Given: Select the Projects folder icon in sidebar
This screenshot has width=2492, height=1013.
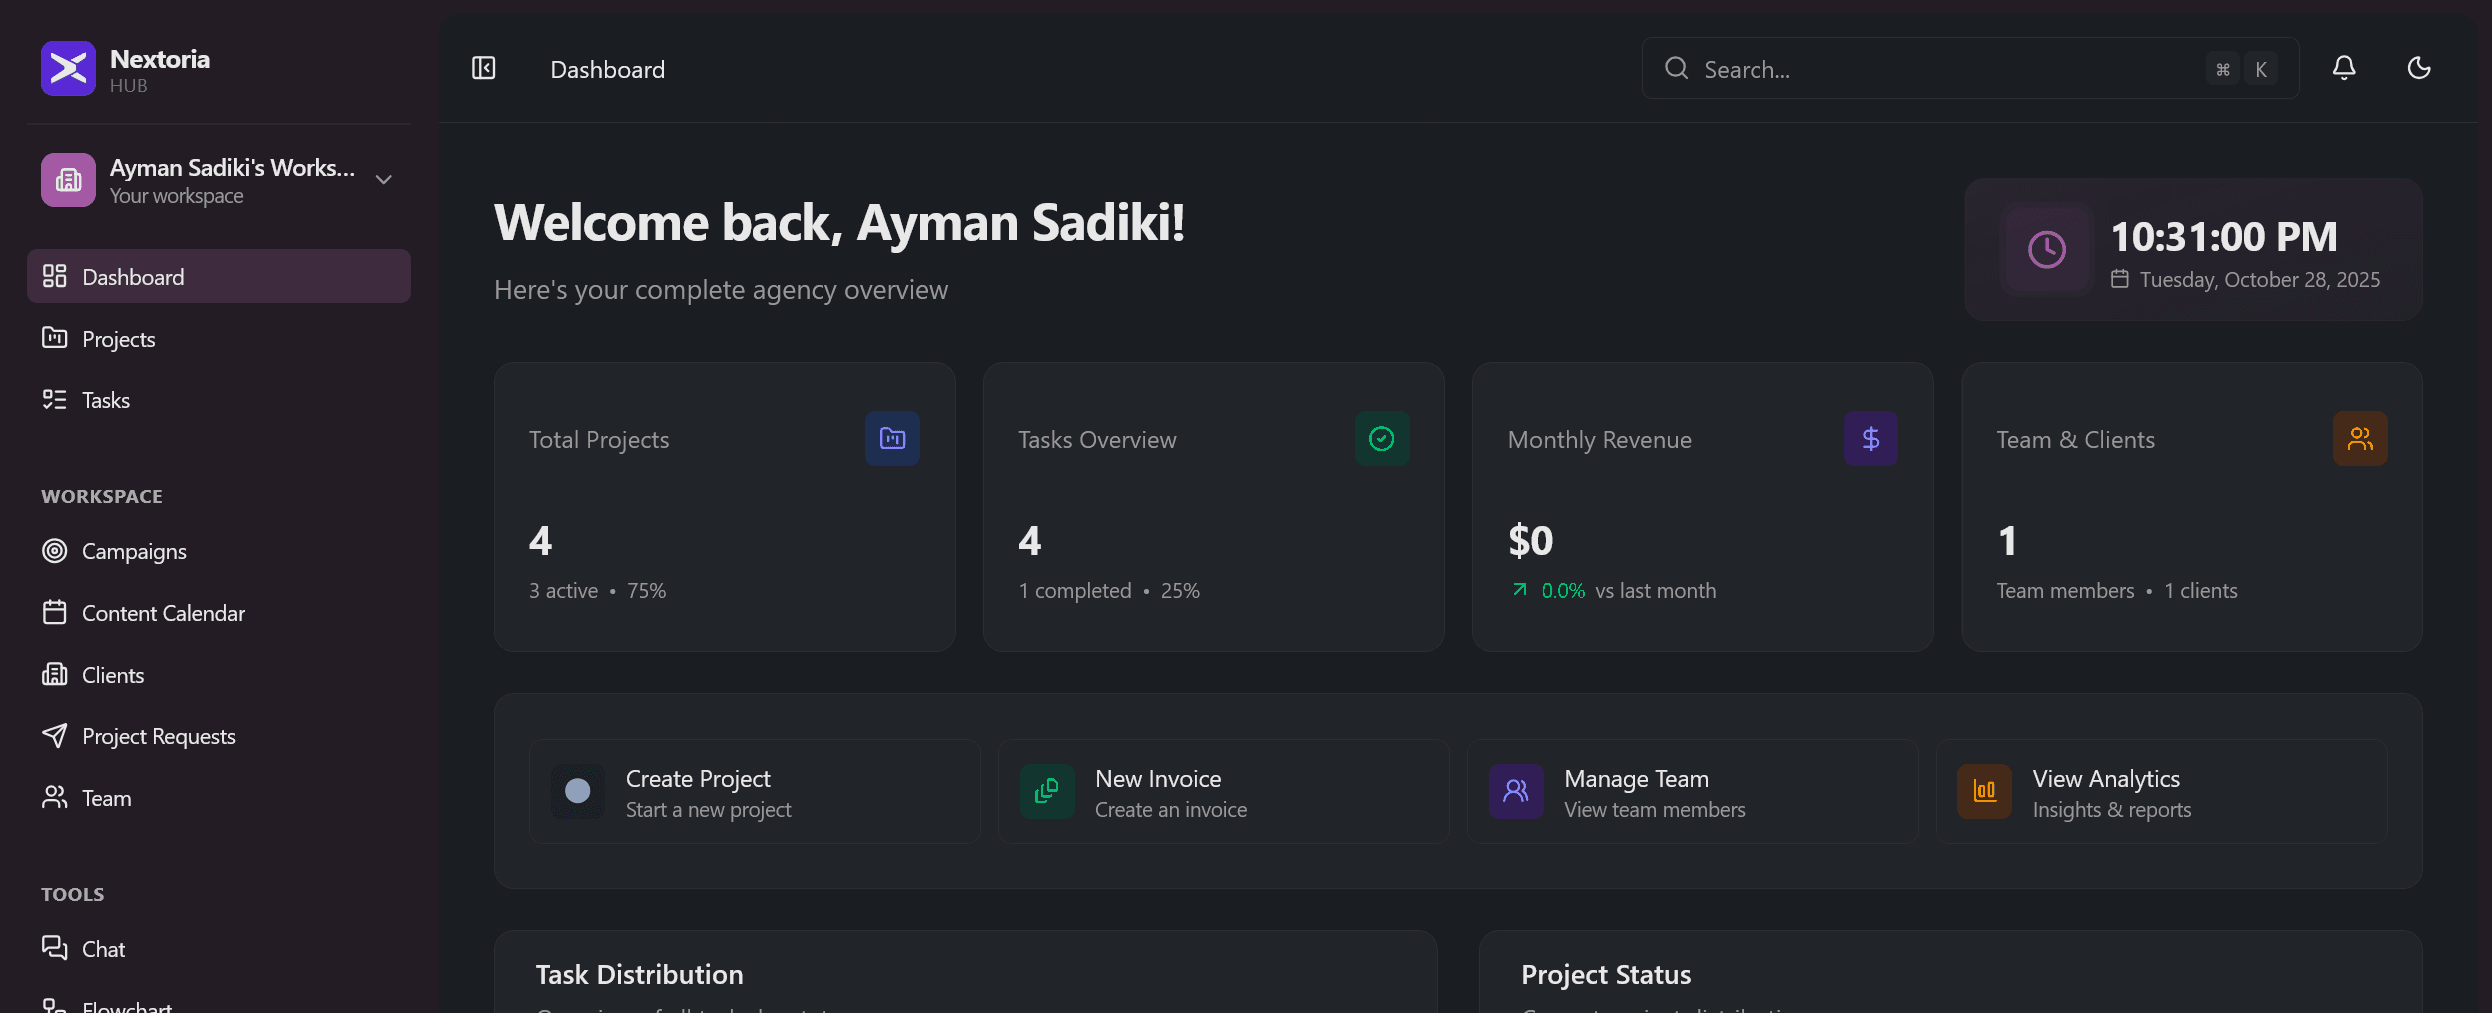Looking at the screenshot, I should click(55, 338).
